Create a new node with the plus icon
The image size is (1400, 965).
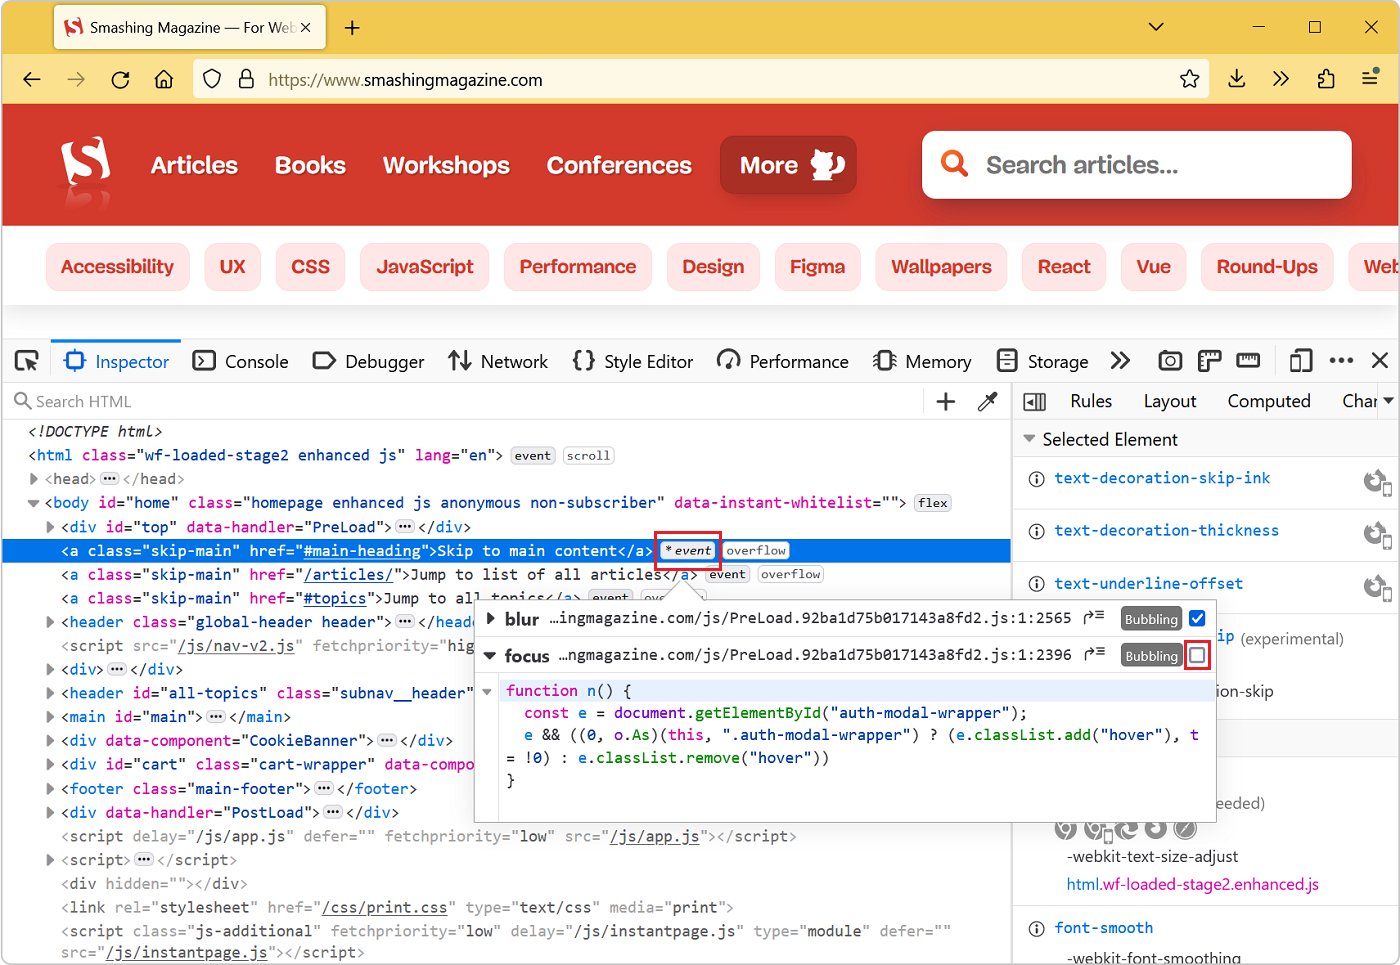coord(945,400)
